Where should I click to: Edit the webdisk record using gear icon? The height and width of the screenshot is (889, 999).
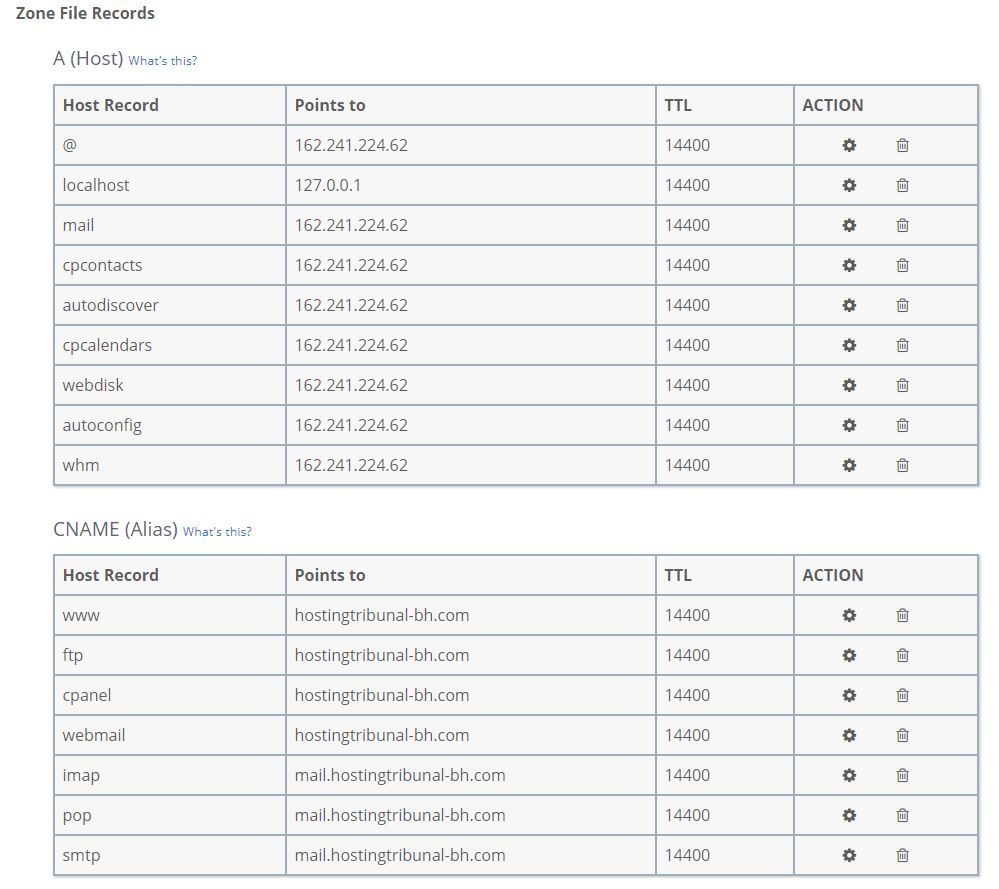click(849, 386)
